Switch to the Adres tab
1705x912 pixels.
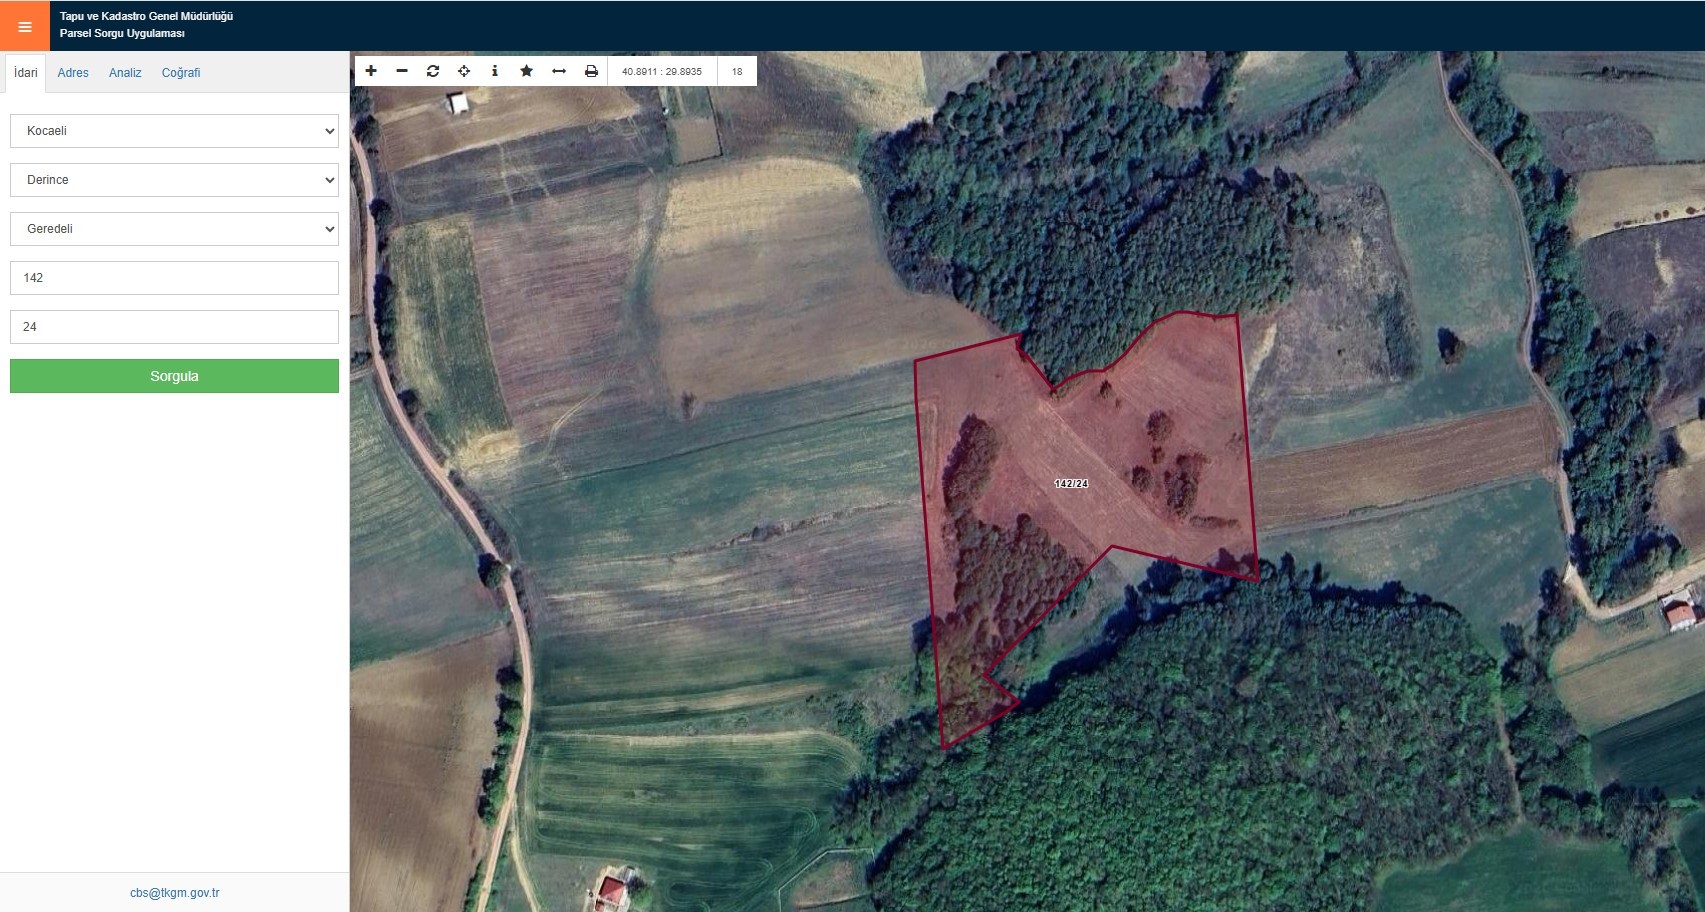pyautogui.click(x=73, y=73)
